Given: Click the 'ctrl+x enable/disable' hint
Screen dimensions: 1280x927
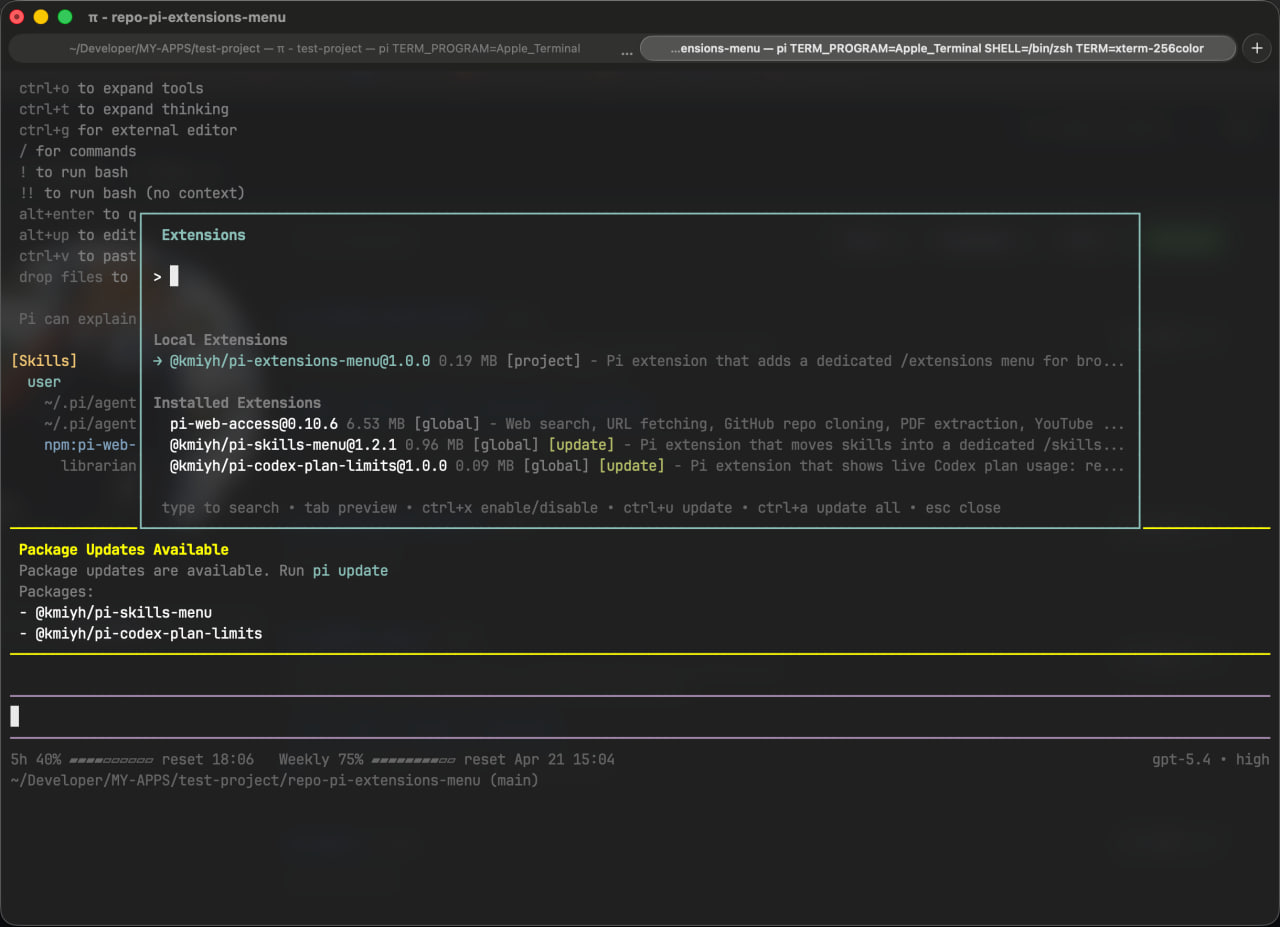Looking at the screenshot, I should pos(510,508).
